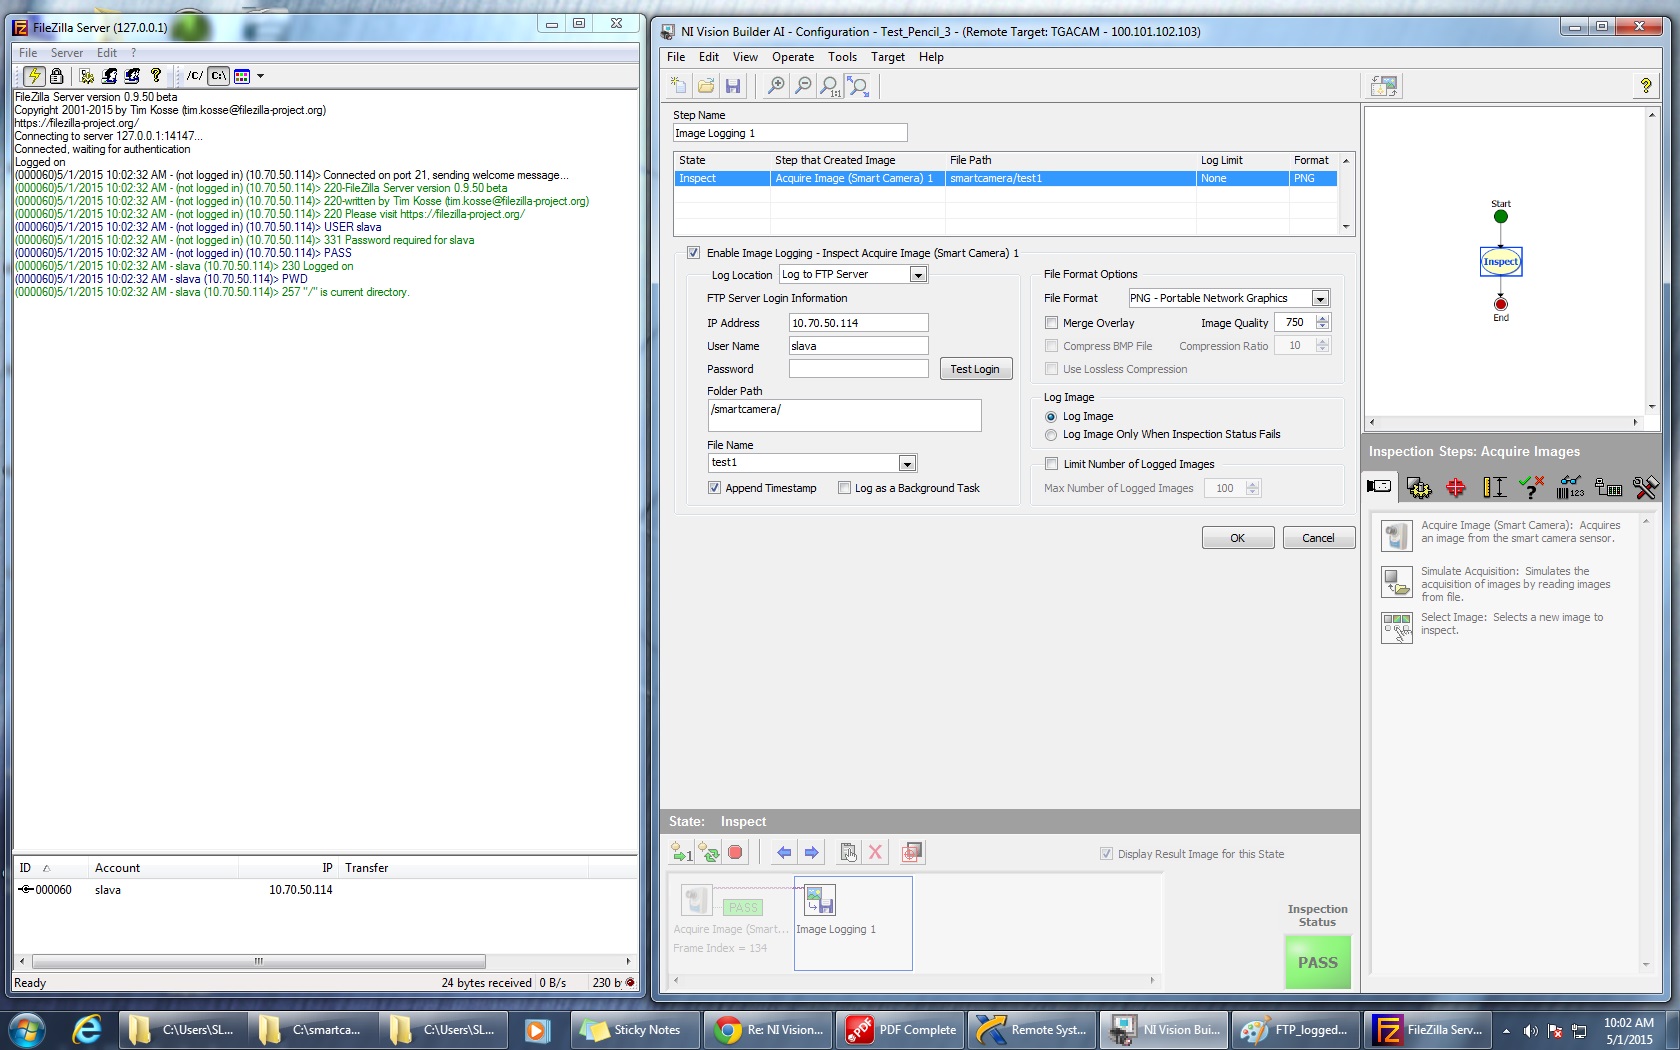Select the Log Image radio button
Viewport: 1680px width, 1050px height.
(1051, 417)
